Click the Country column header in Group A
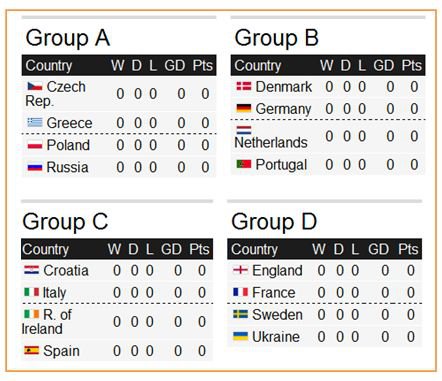 click(x=49, y=66)
